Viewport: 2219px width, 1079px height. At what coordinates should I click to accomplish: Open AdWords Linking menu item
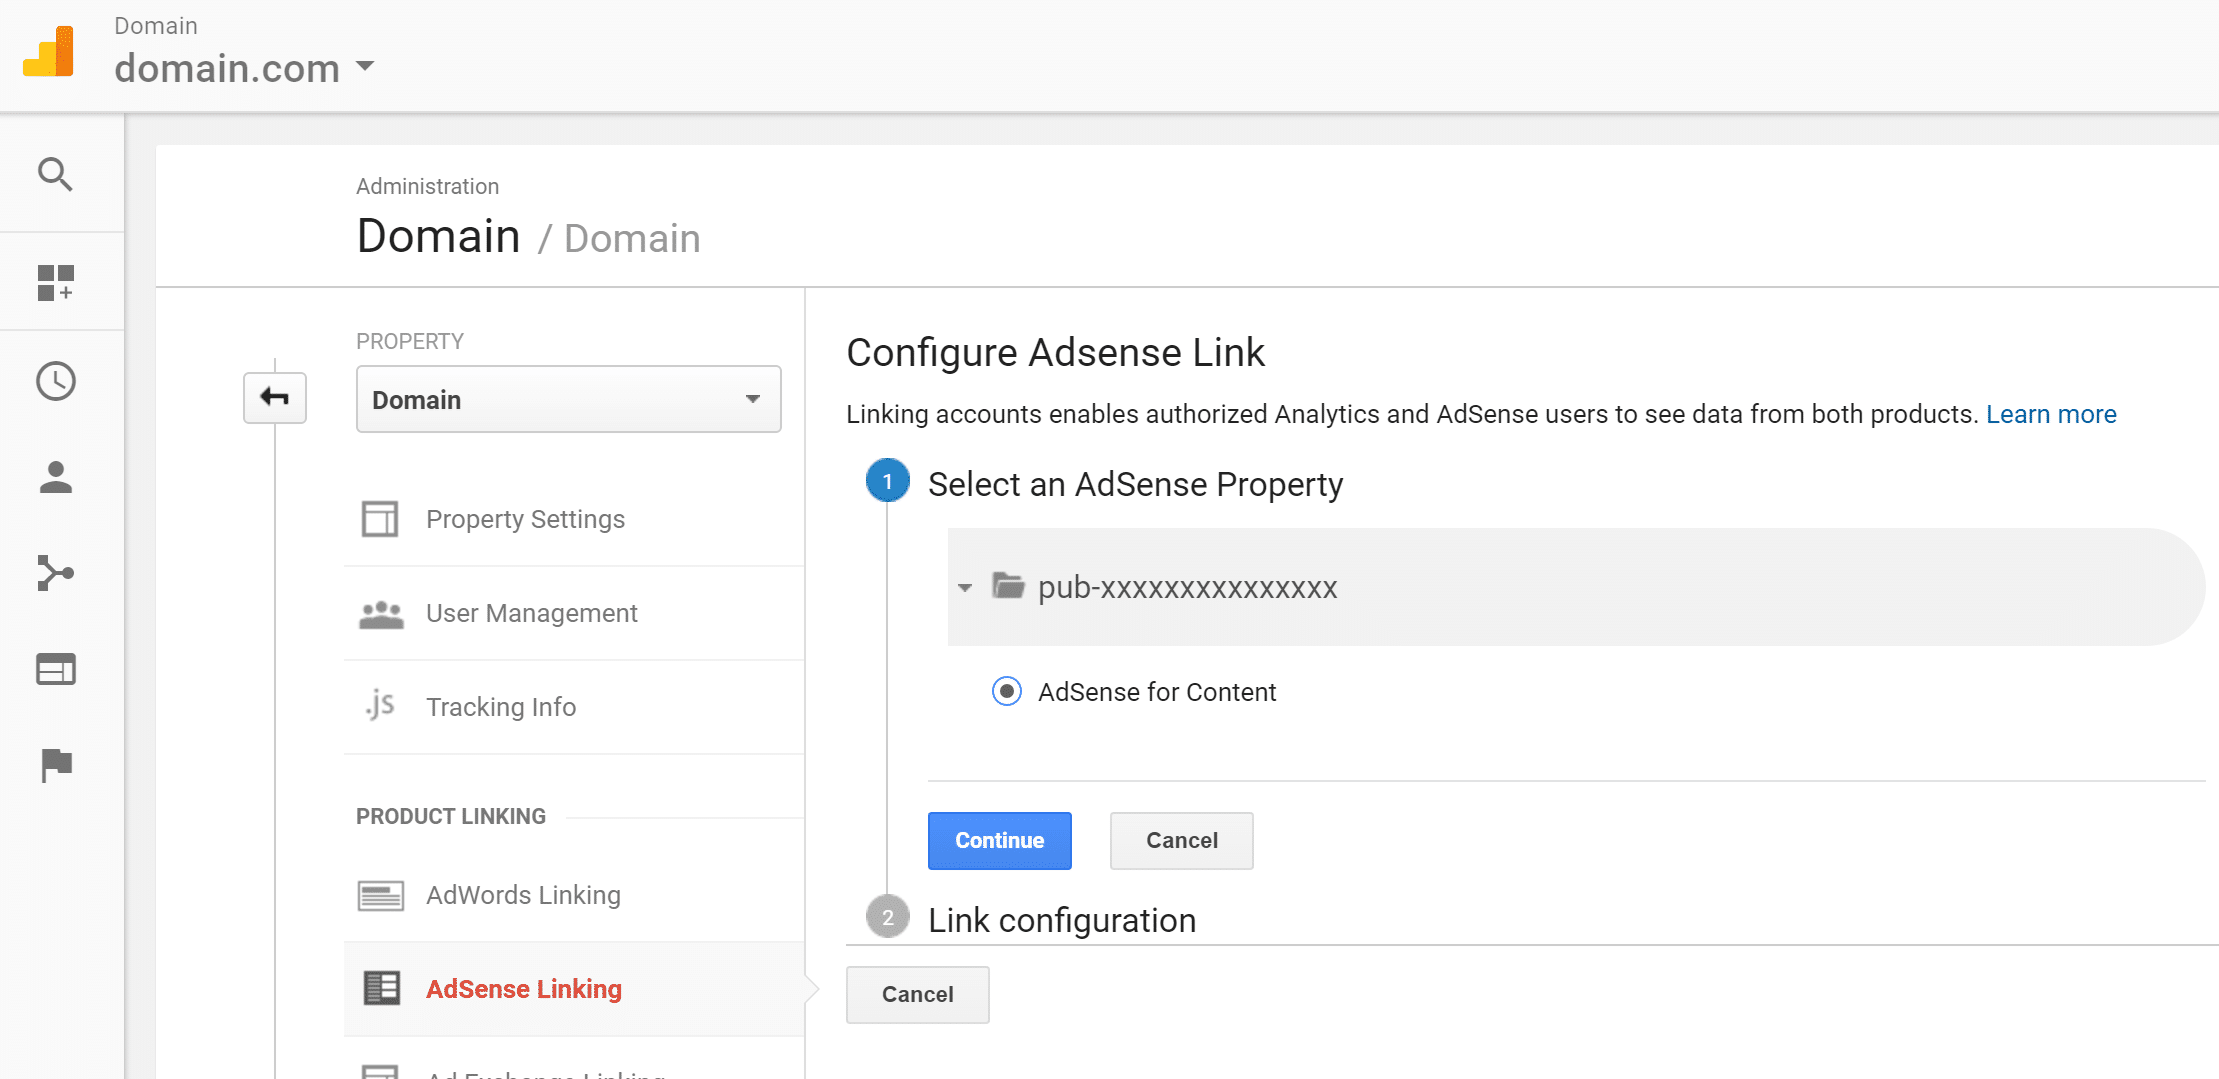click(574, 895)
